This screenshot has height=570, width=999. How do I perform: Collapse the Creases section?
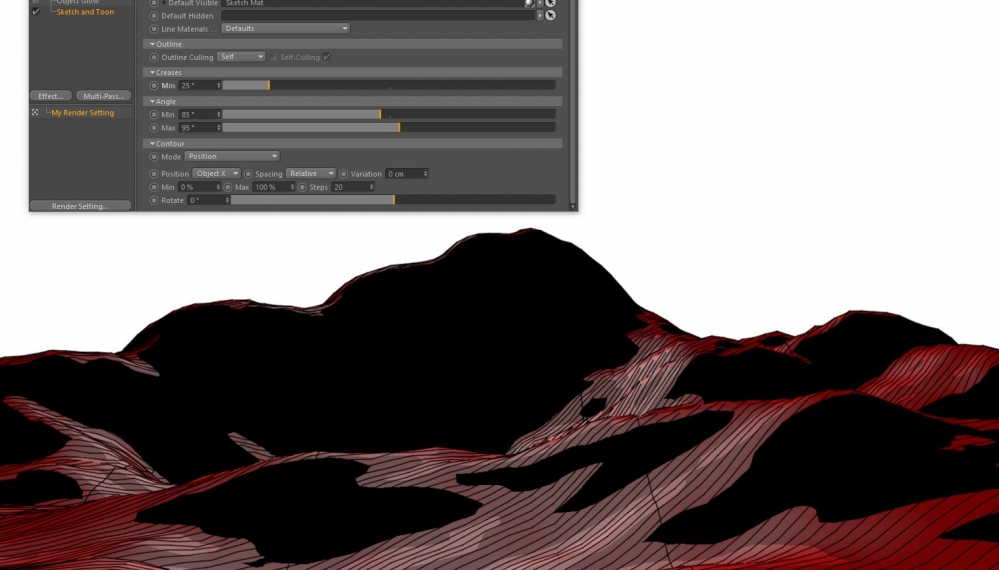(153, 73)
